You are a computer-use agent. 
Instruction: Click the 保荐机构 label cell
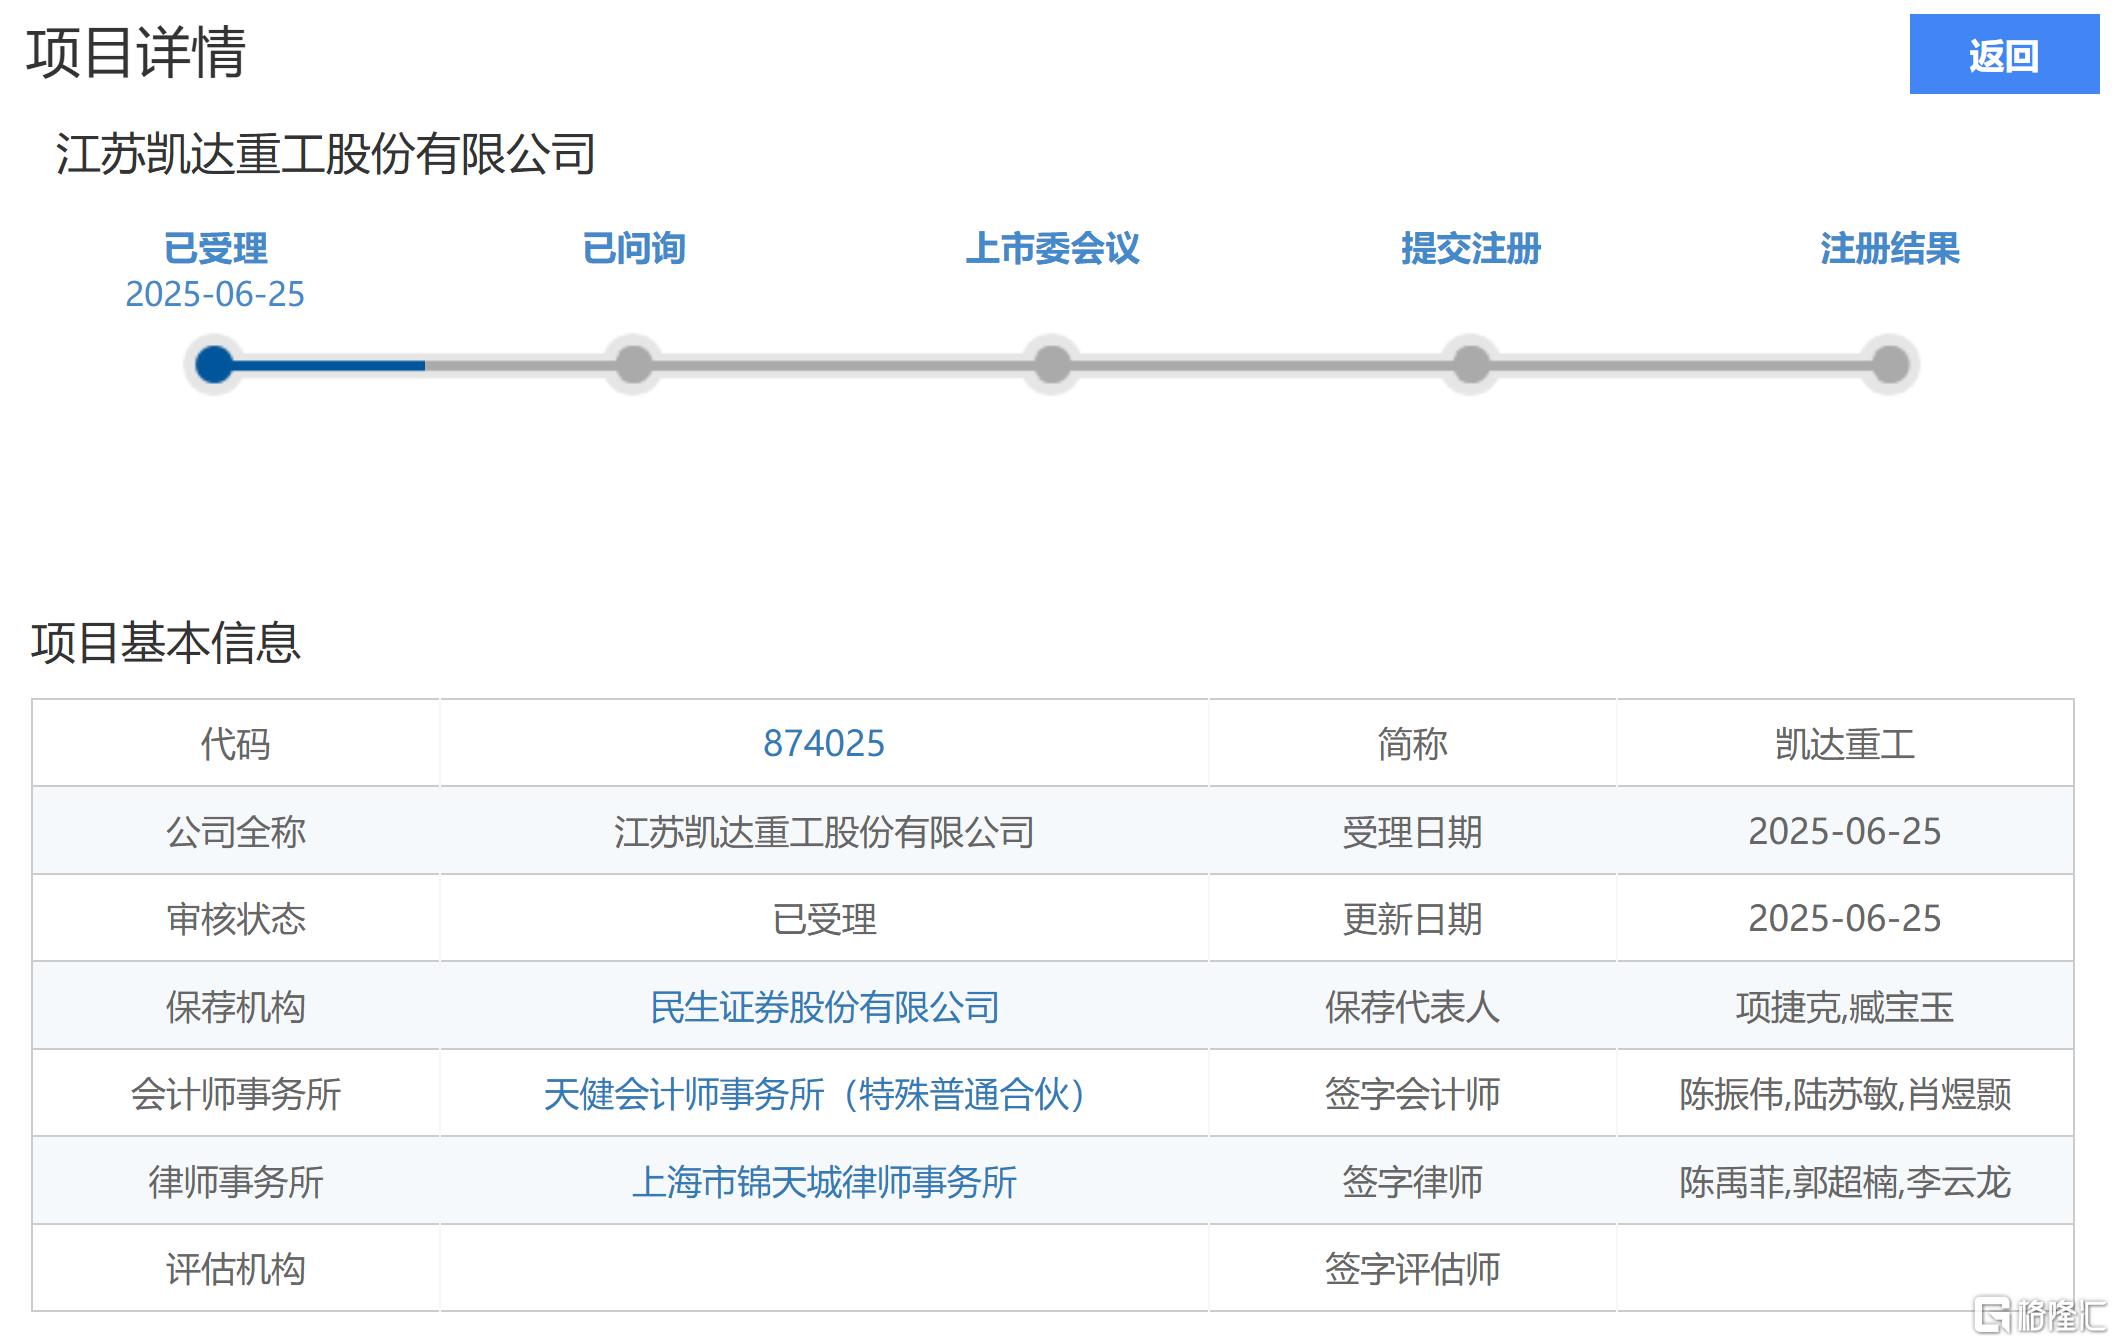pos(236,1006)
